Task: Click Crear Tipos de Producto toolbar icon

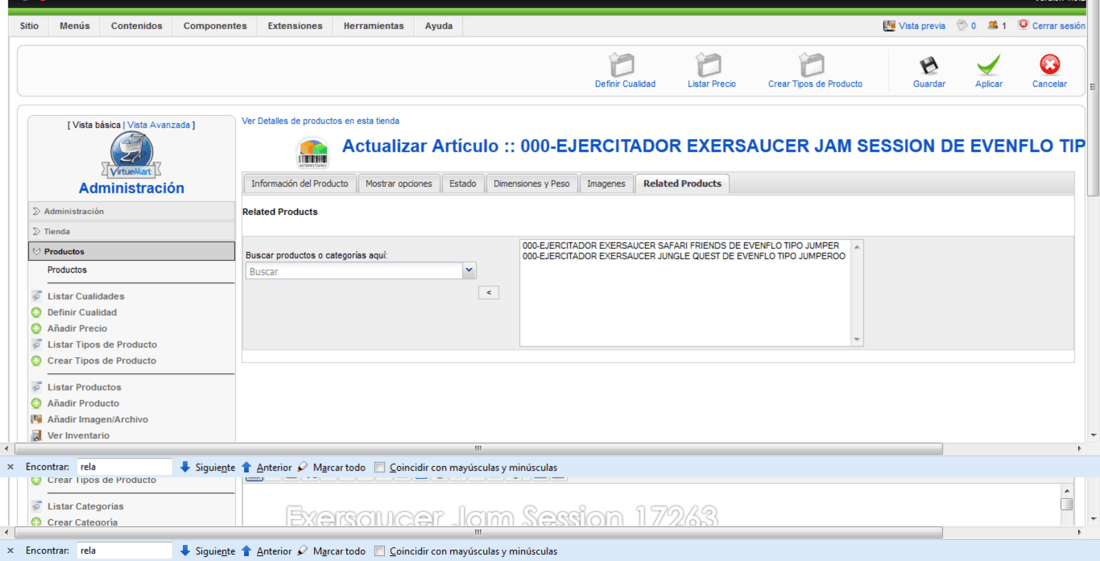Action: pos(812,65)
